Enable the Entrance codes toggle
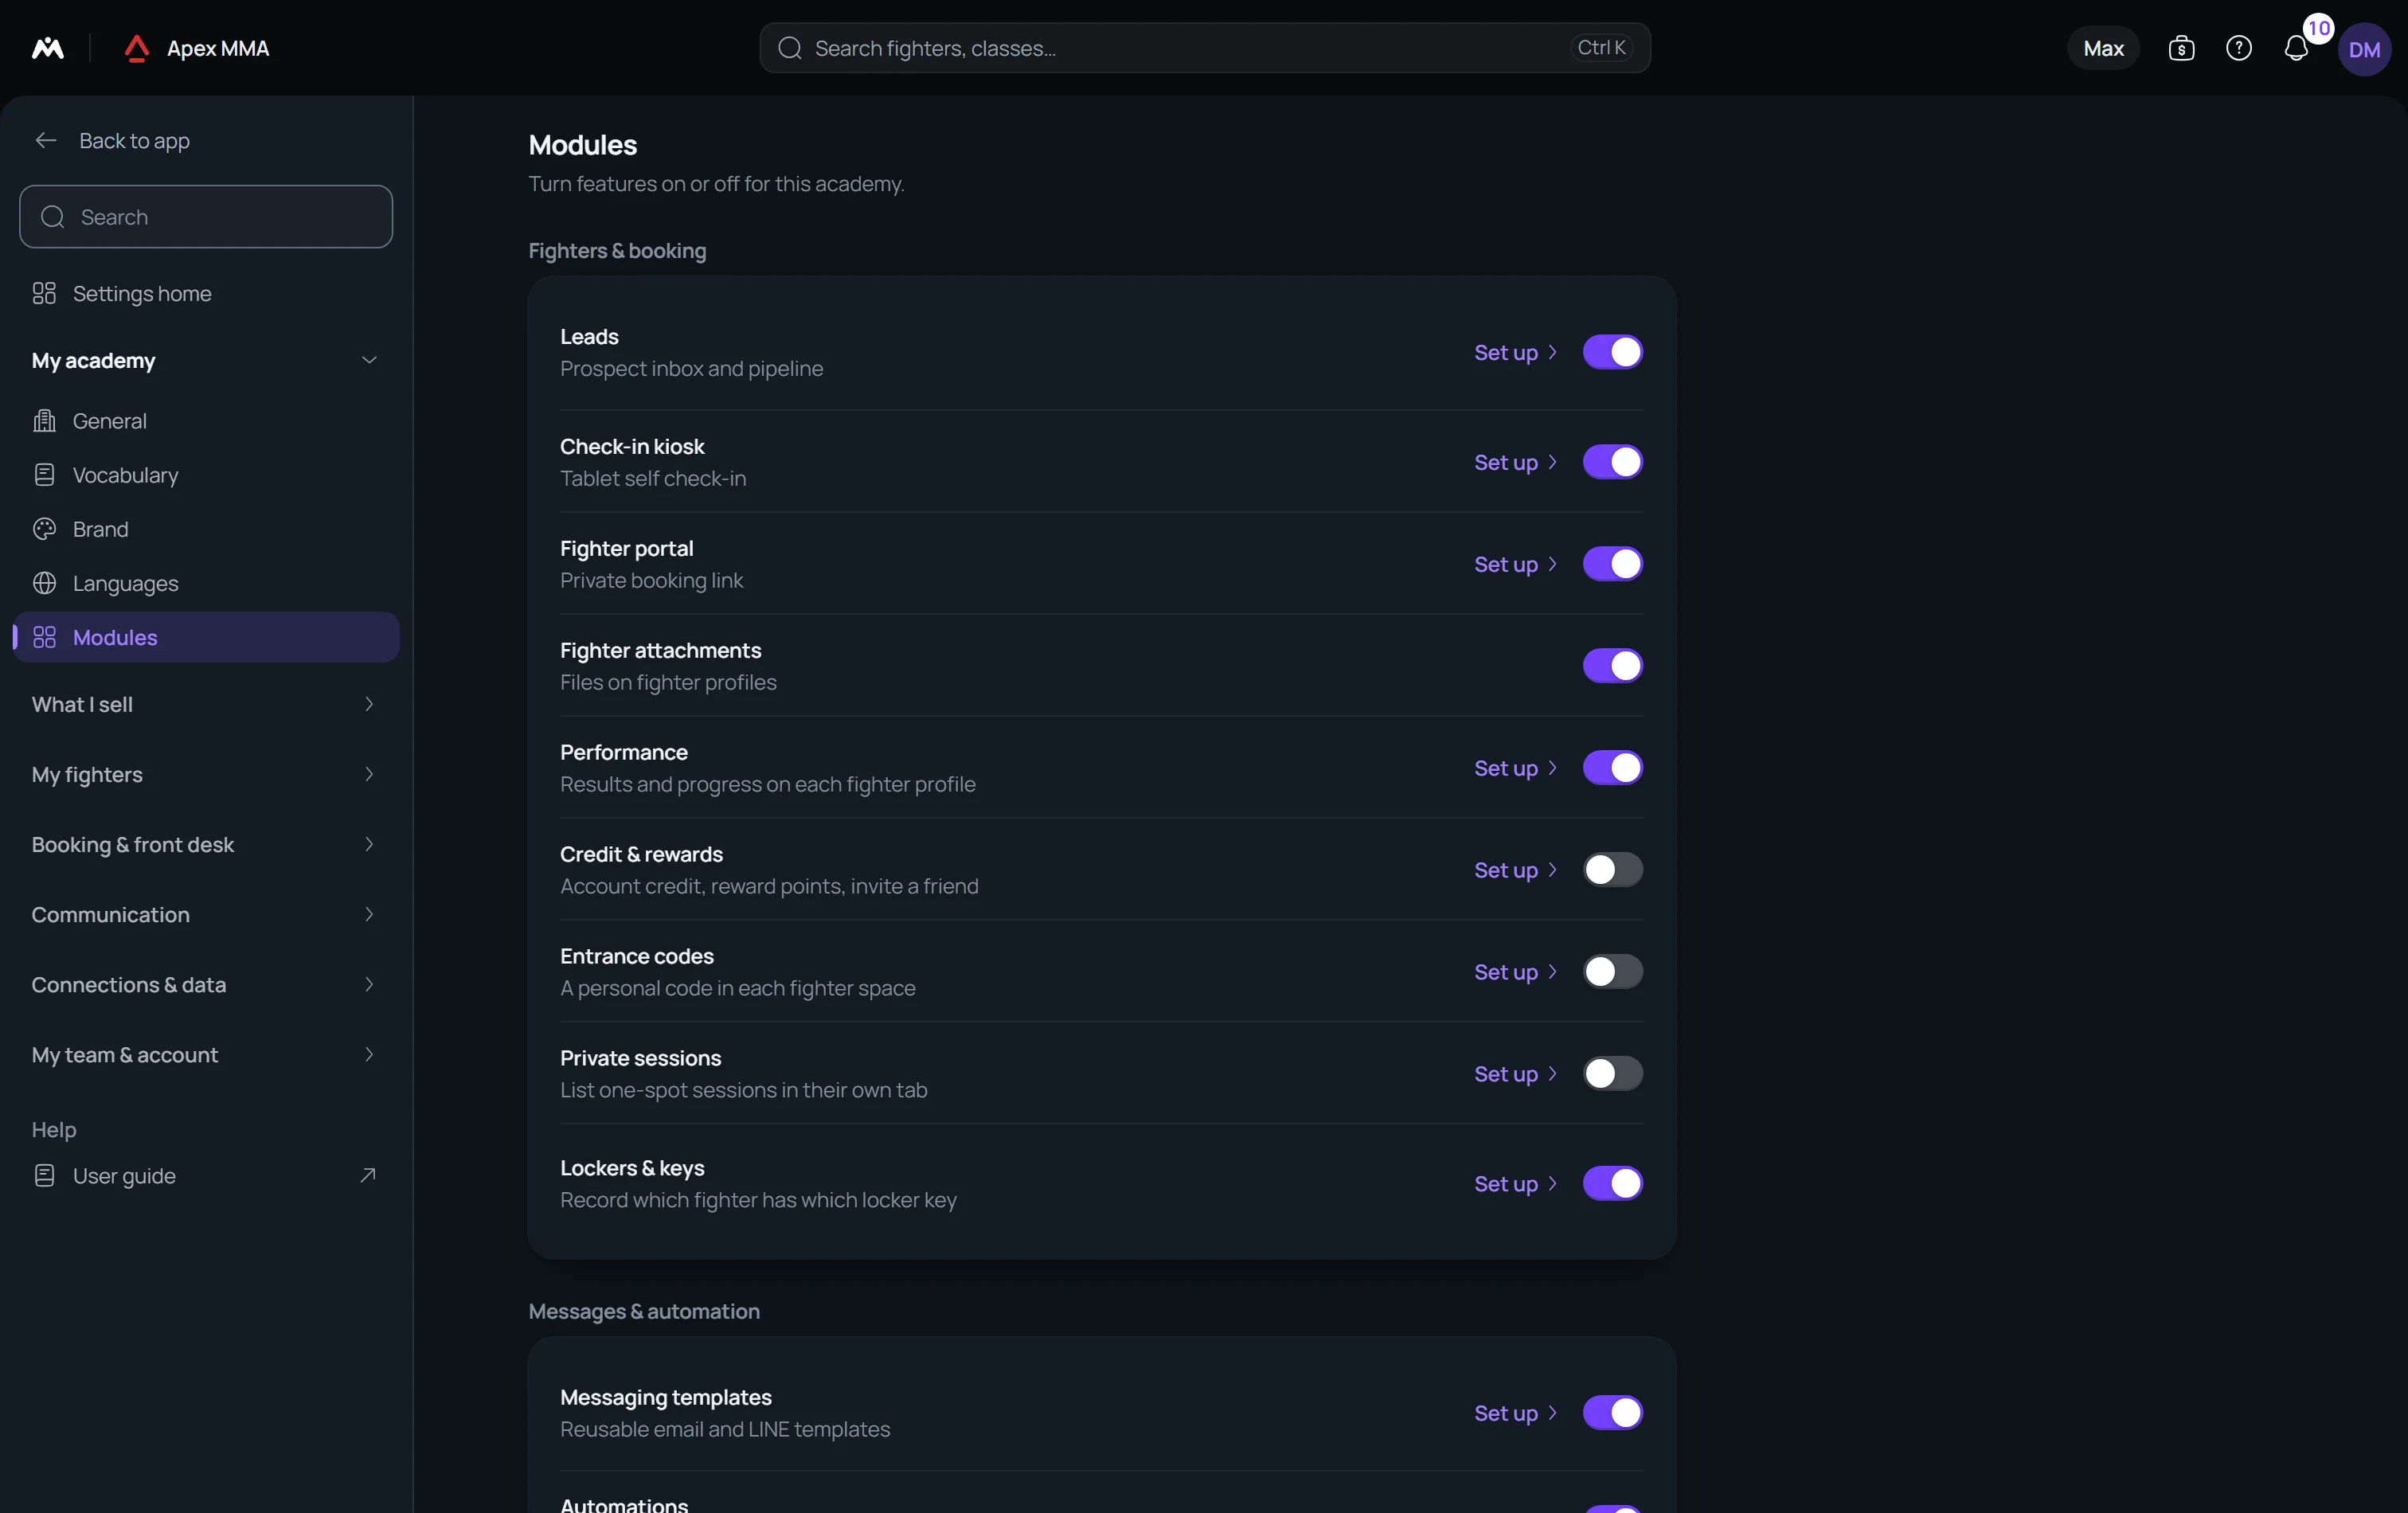This screenshot has height=1513, width=2408. tap(1612, 972)
